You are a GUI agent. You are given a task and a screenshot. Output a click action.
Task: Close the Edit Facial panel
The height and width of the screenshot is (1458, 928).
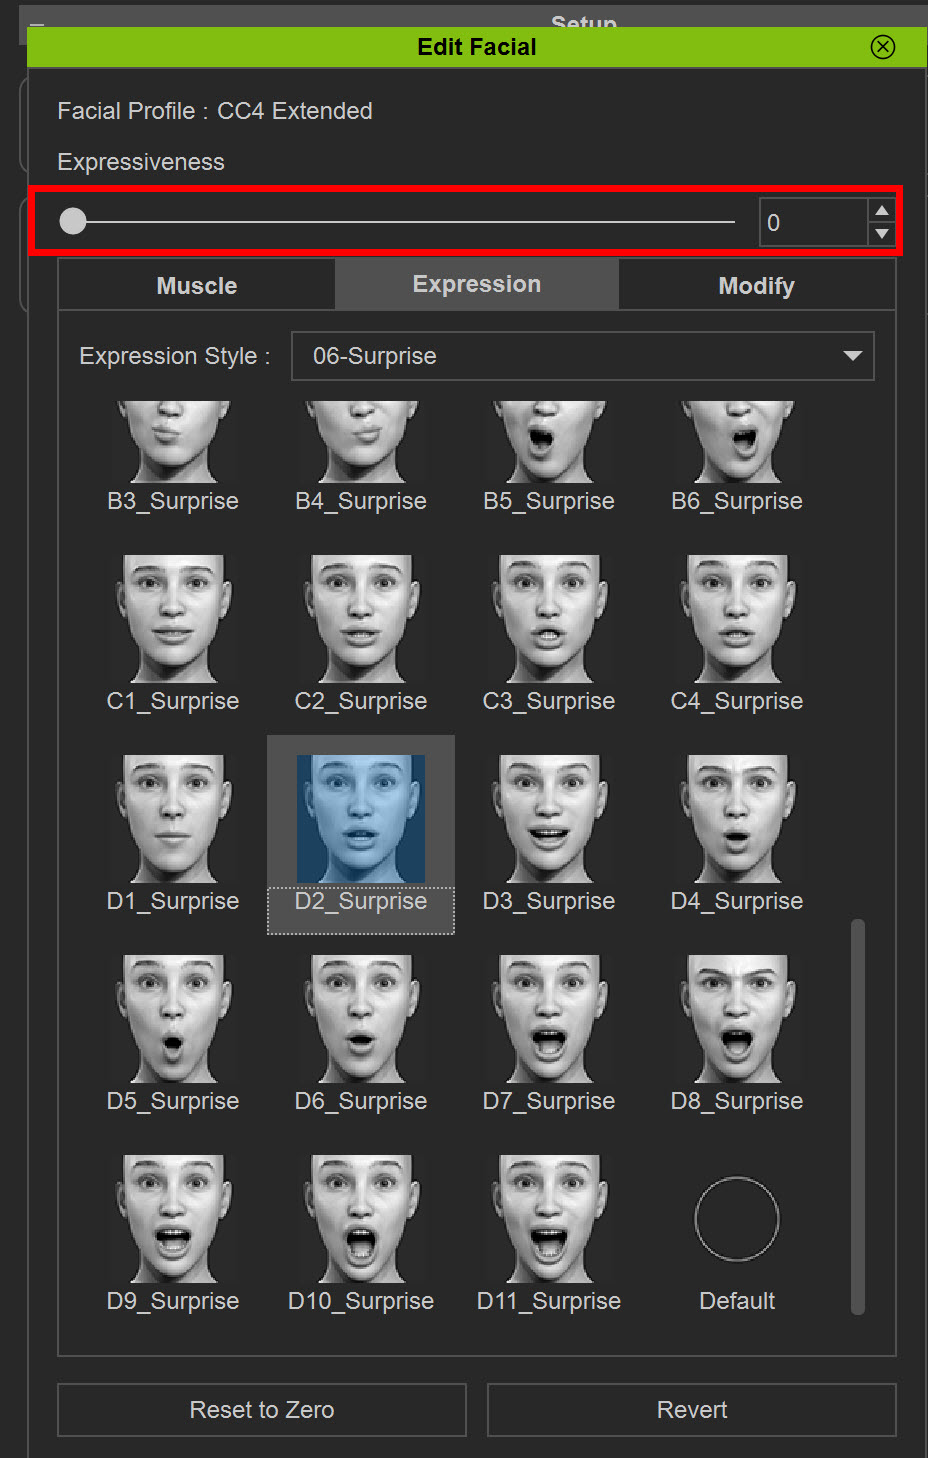pyautogui.click(x=883, y=47)
